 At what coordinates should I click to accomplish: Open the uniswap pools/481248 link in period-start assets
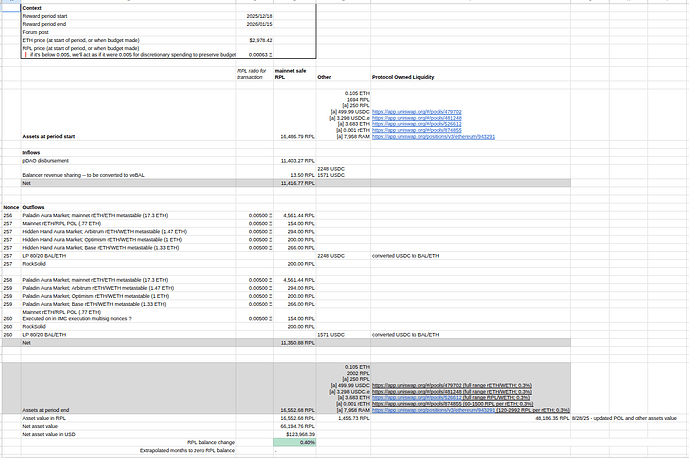point(417,118)
